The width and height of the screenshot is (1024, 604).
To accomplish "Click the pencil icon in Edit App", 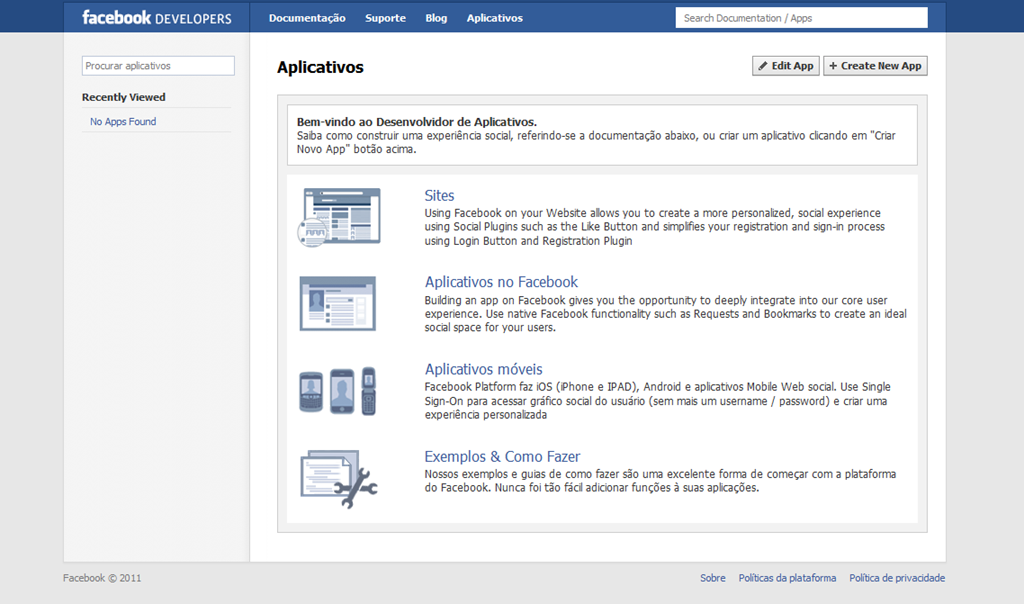I will coord(763,66).
